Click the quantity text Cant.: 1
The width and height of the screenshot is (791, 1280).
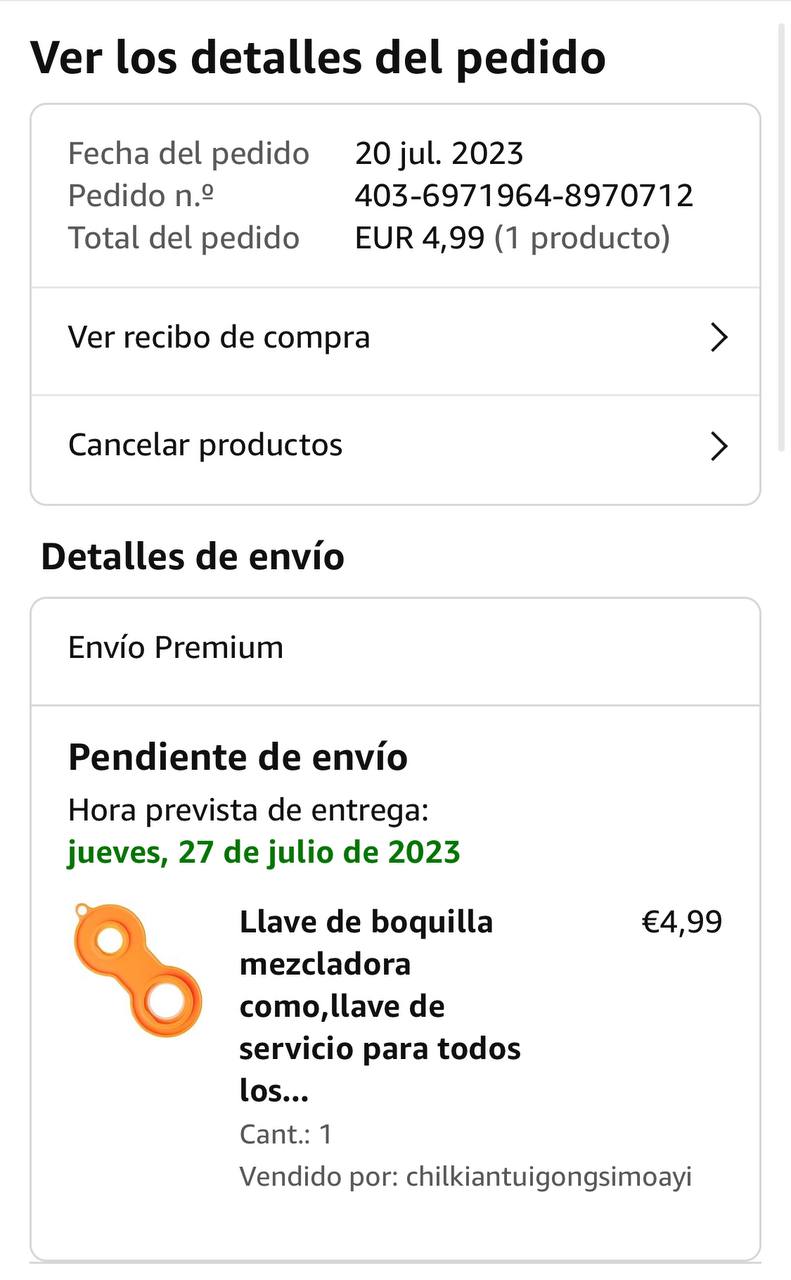tap(286, 1134)
